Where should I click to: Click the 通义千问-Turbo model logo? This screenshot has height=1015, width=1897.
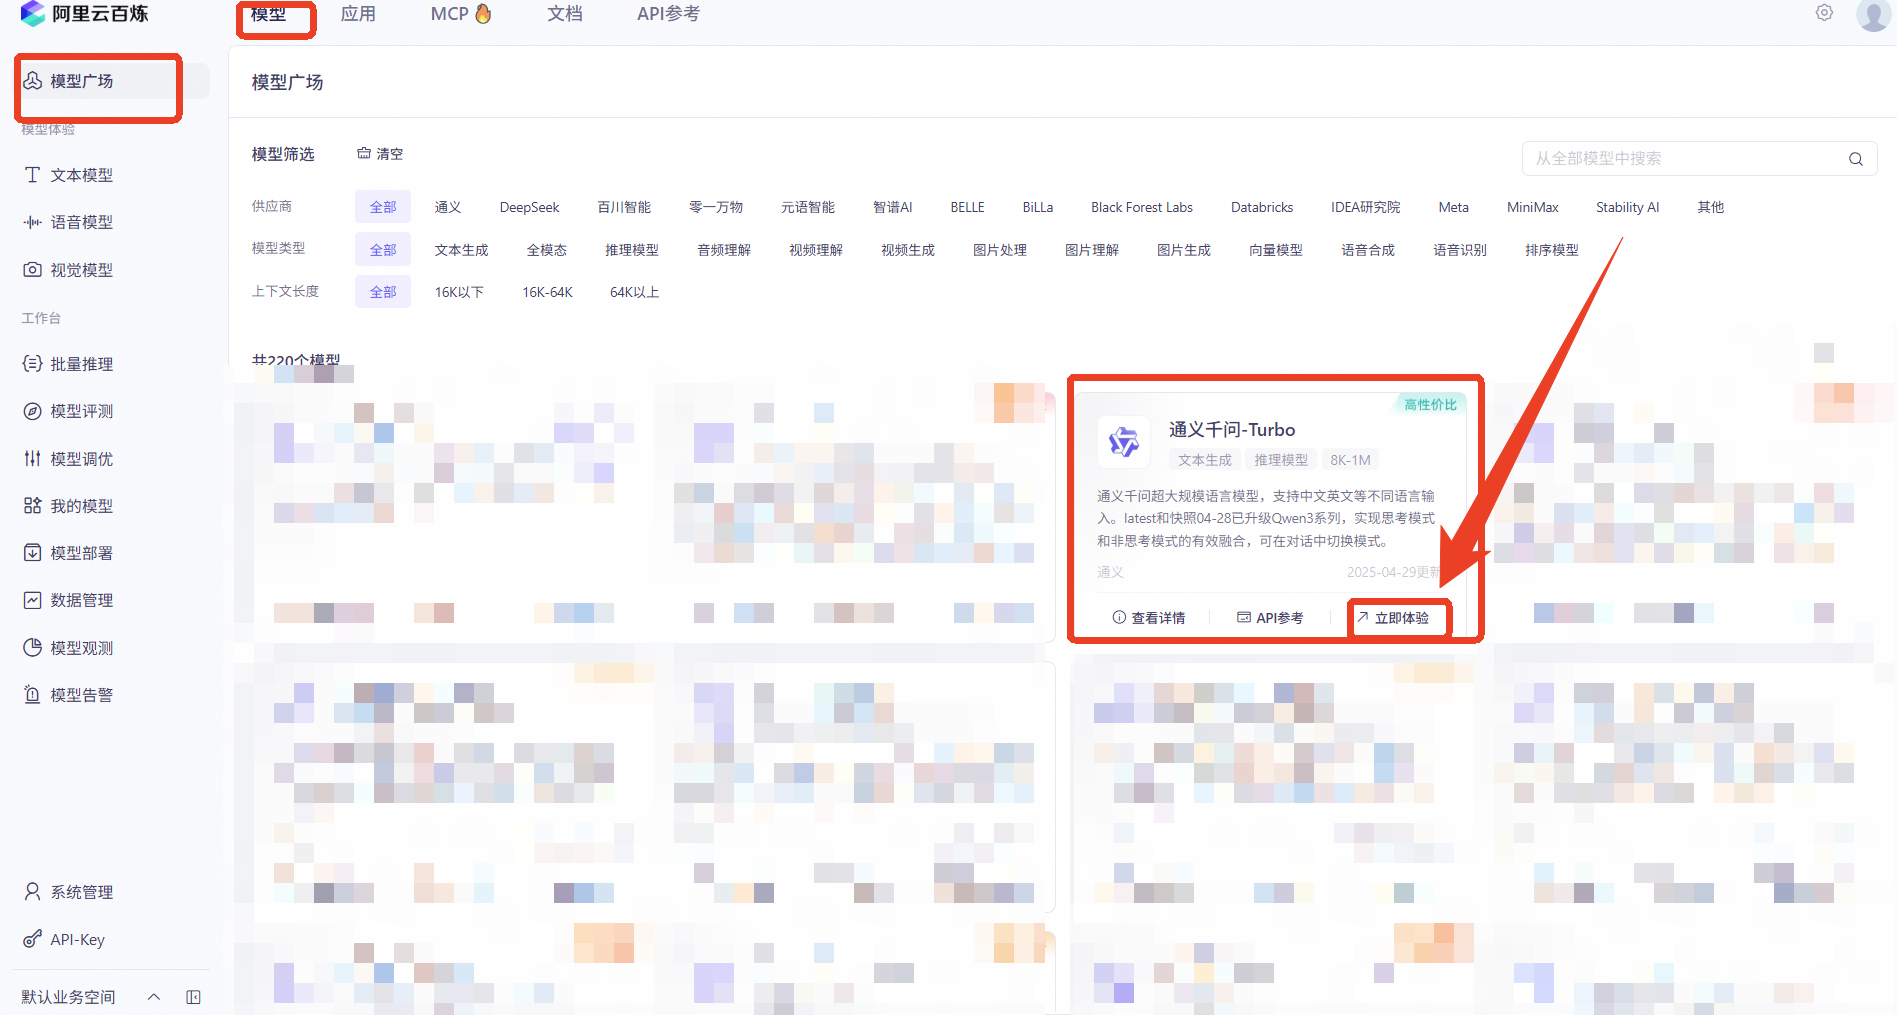click(1123, 442)
